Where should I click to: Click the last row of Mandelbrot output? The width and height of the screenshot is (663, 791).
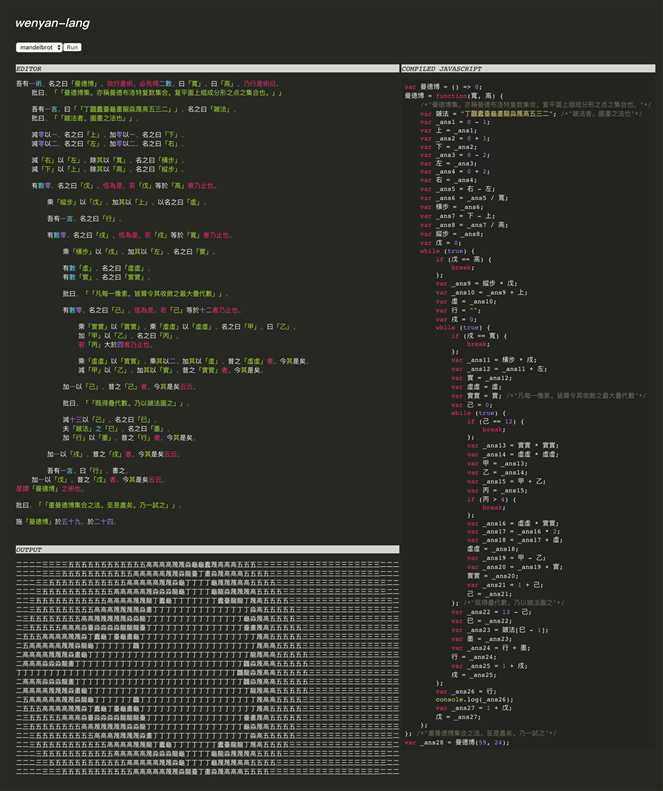click(x=207, y=771)
